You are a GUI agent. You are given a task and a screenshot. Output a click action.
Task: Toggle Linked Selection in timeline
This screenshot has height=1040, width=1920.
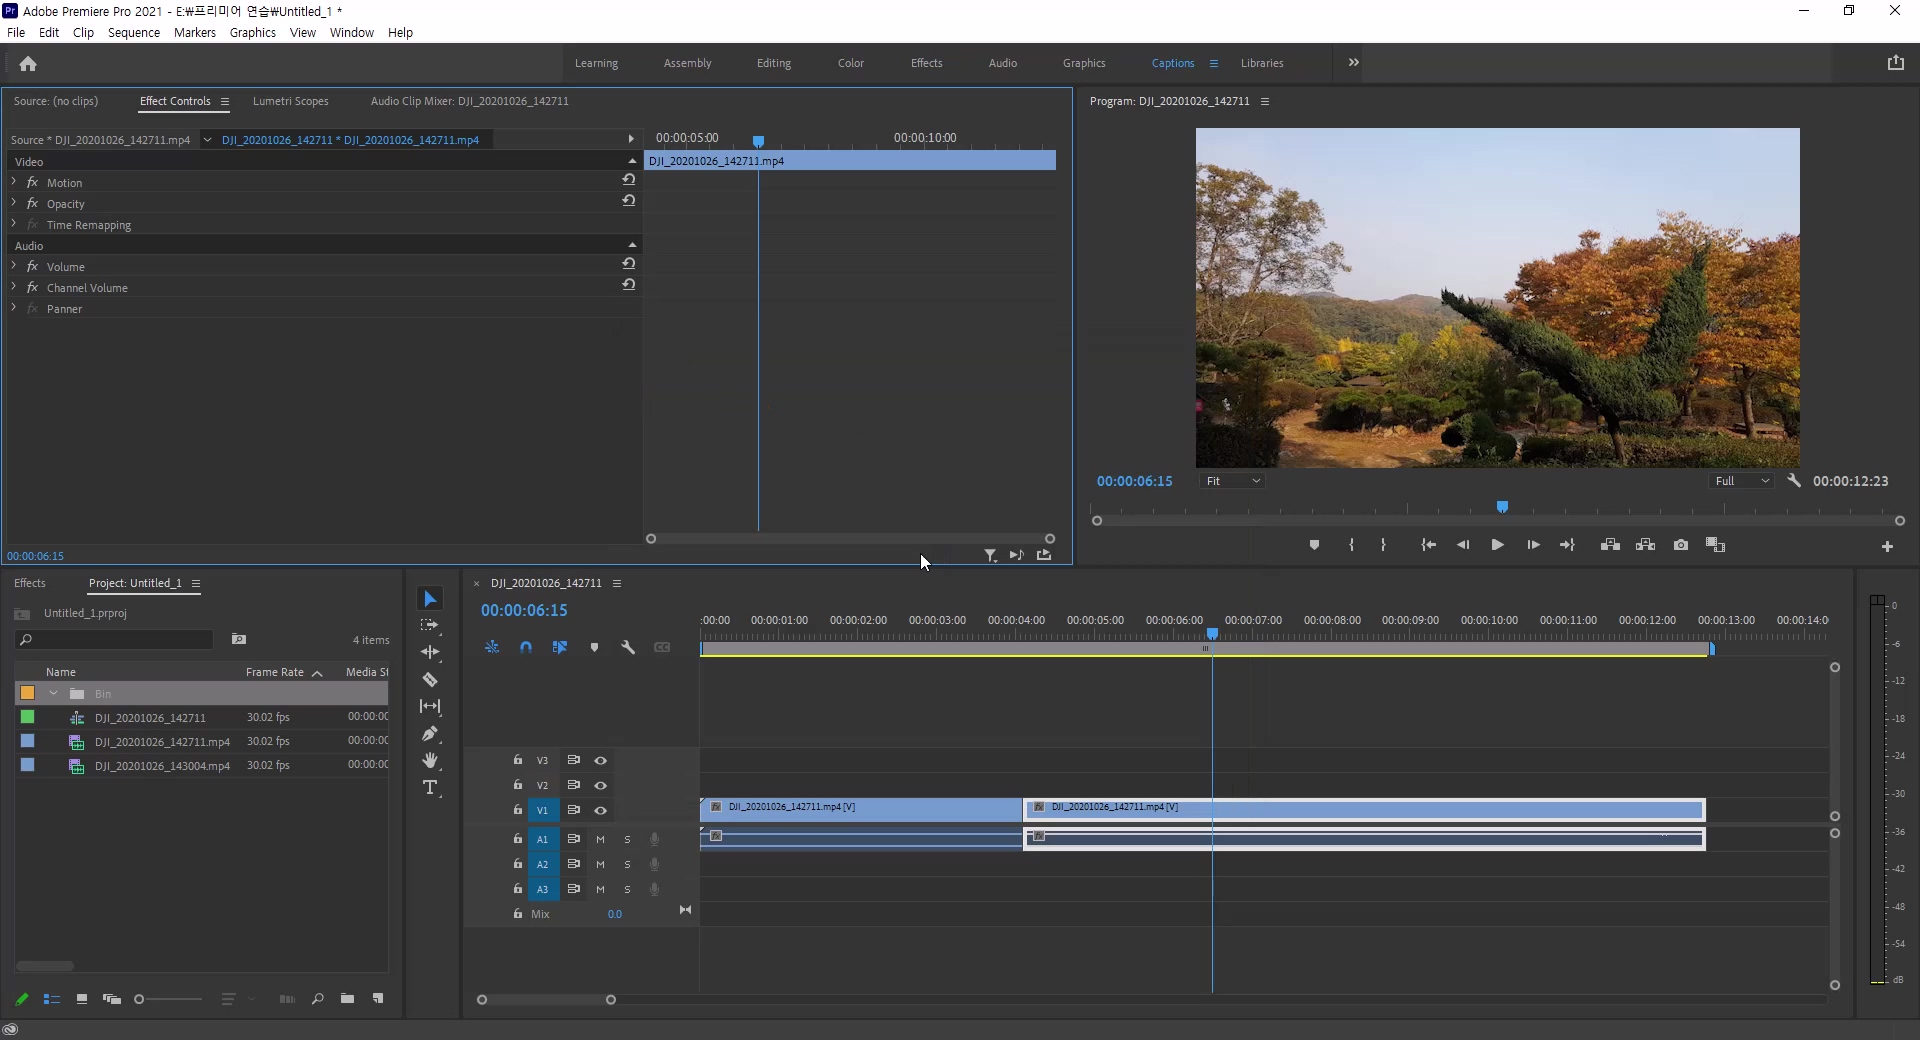(560, 647)
